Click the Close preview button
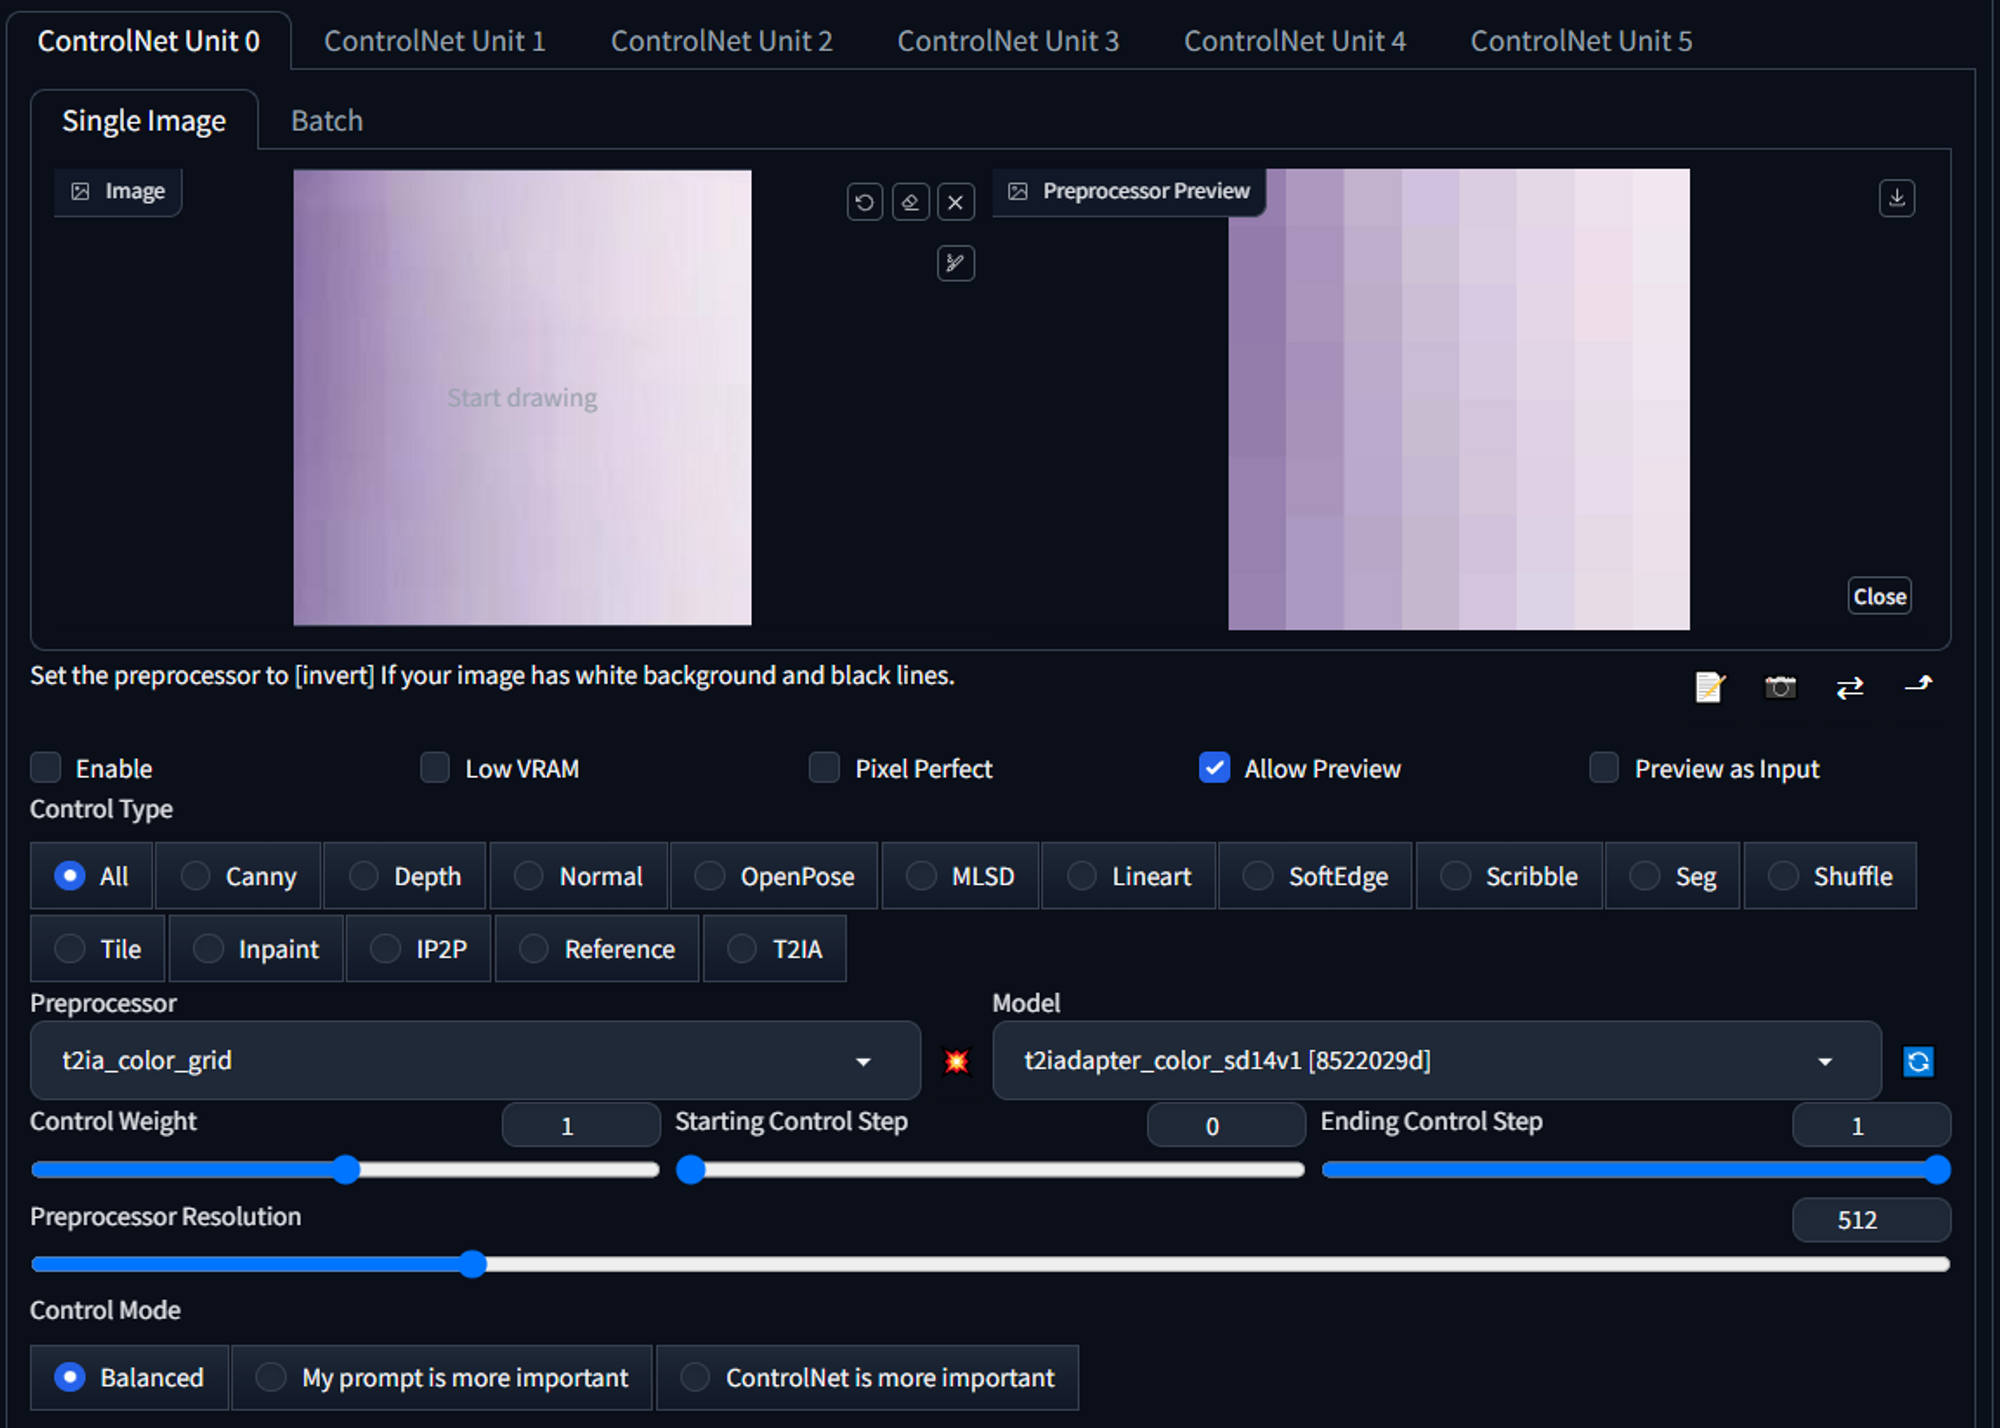 click(x=1879, y=596)
